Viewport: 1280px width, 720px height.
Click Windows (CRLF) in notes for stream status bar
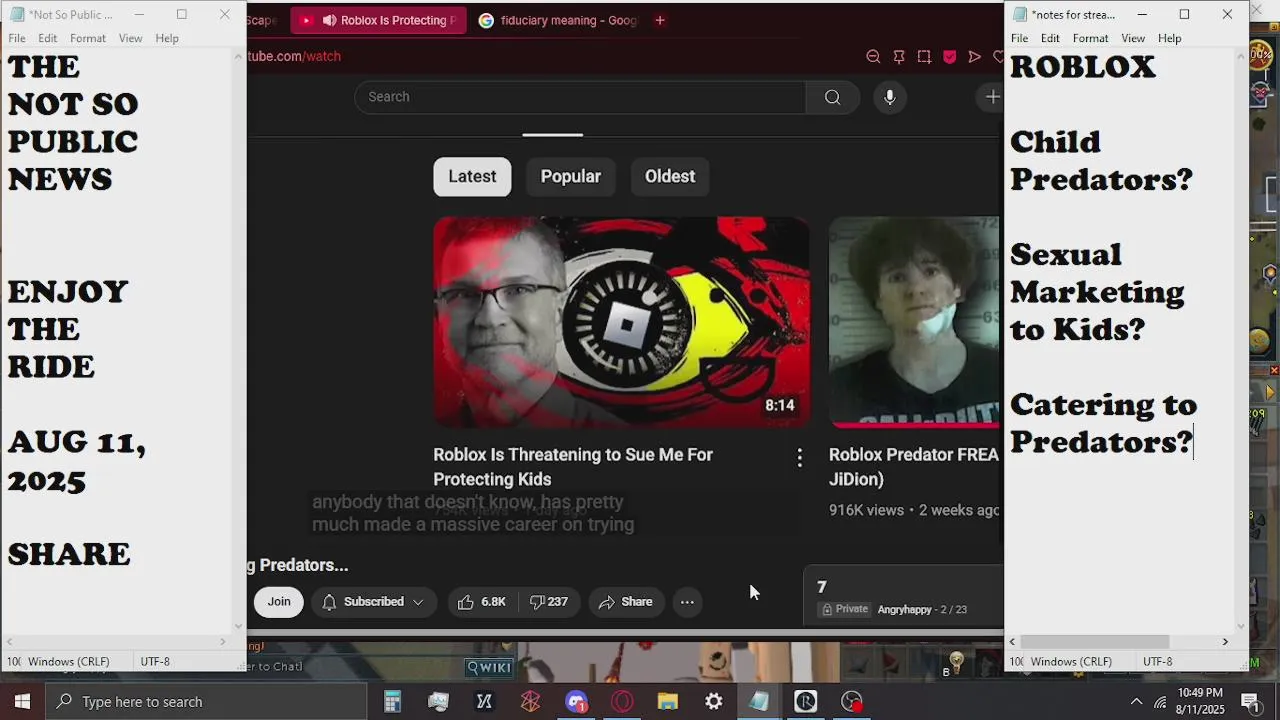(x=1071, y=662)
